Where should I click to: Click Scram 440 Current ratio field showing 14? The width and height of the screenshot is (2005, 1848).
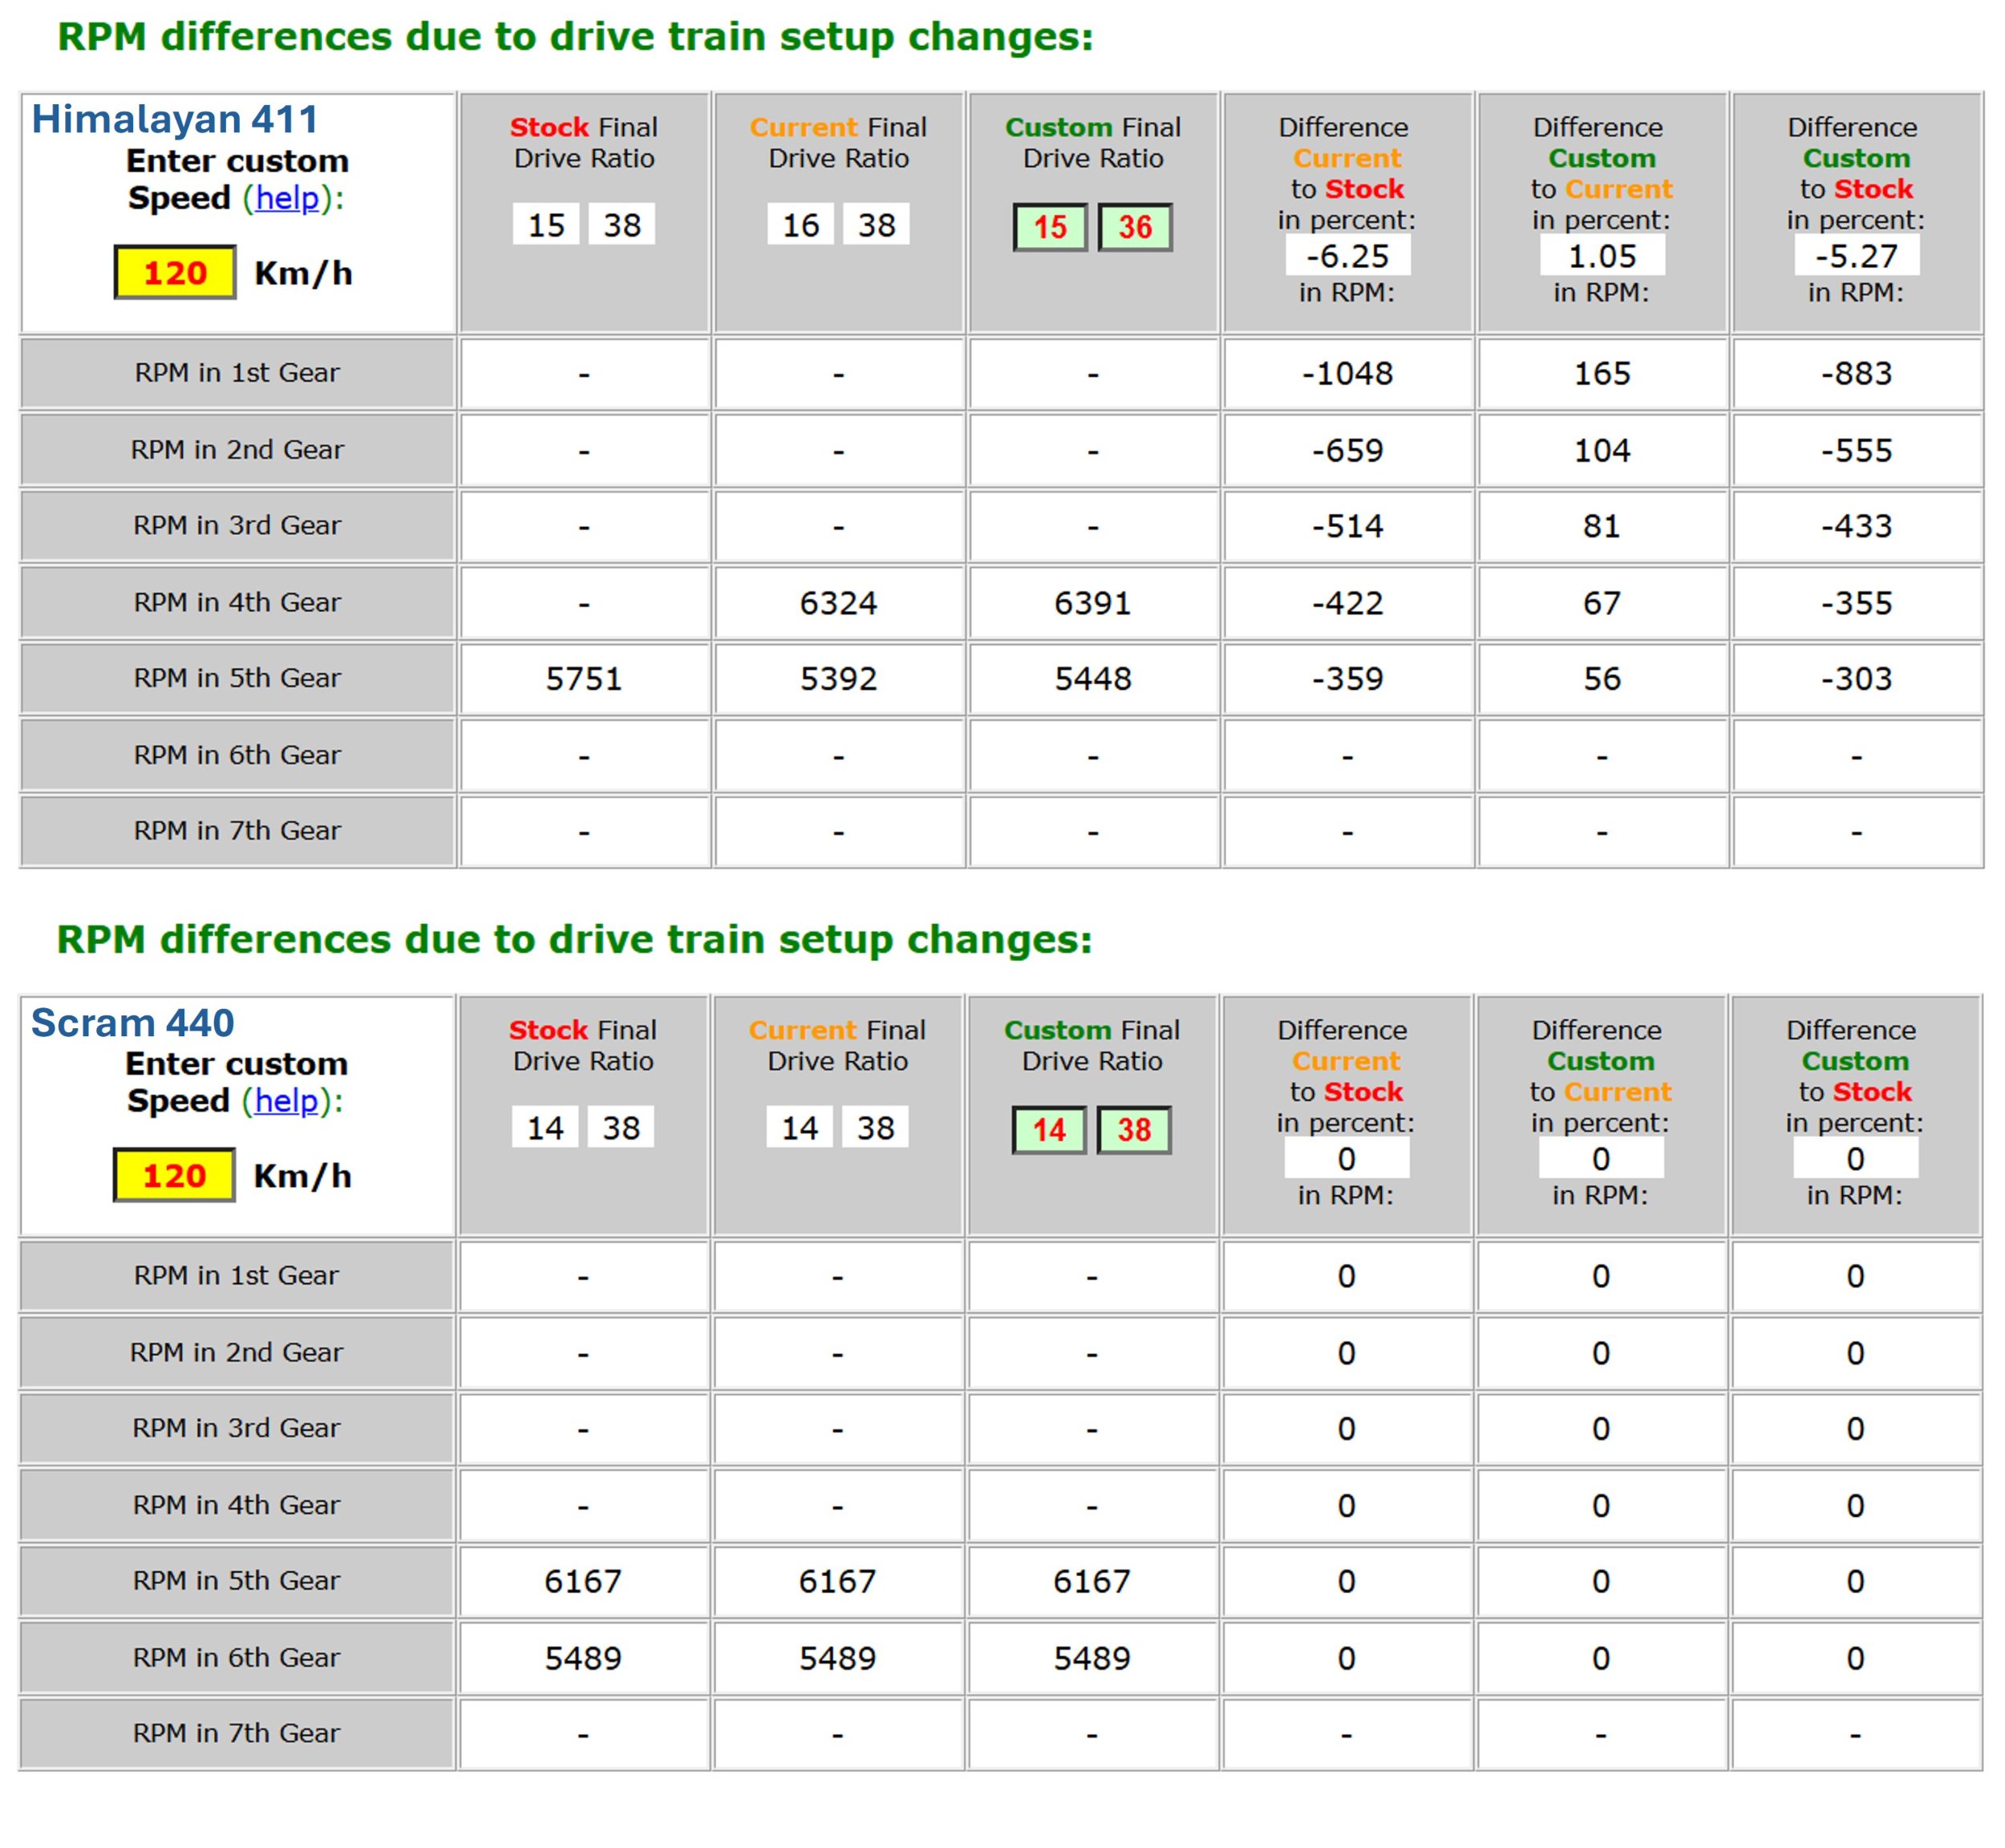pyautogui.click(x=800, y=1127)
